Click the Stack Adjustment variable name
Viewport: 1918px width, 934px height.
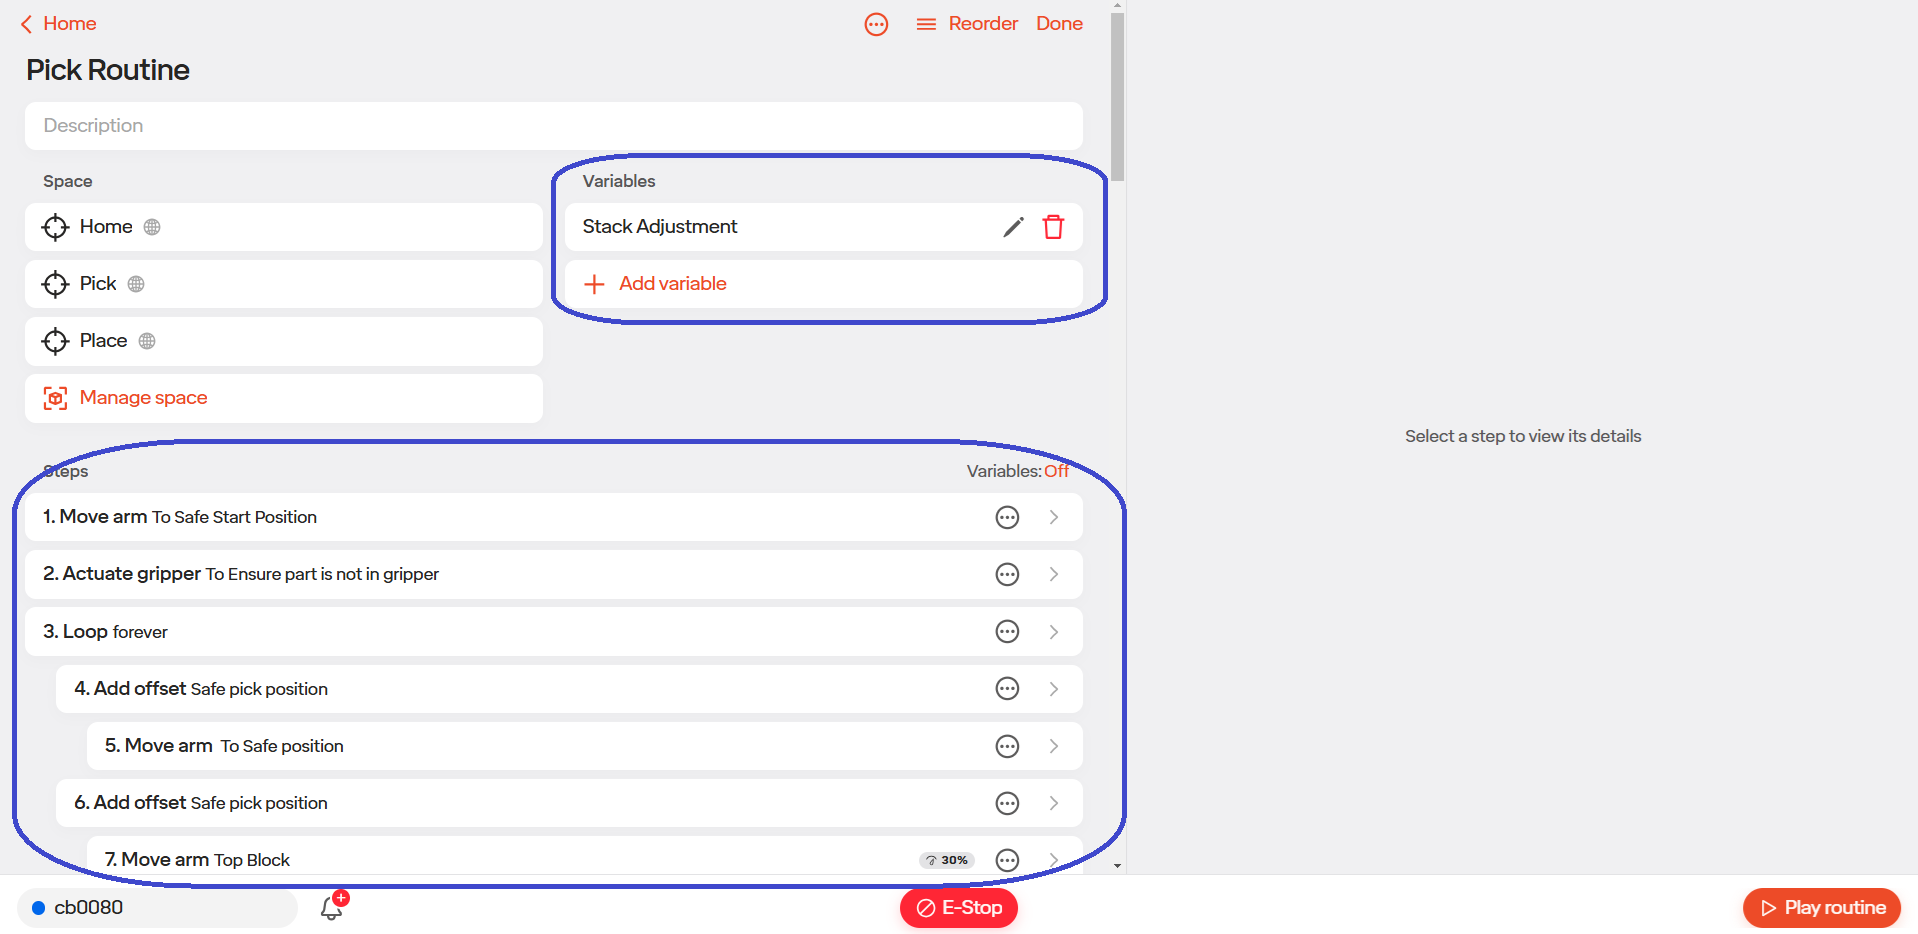(x=660, y=227)
